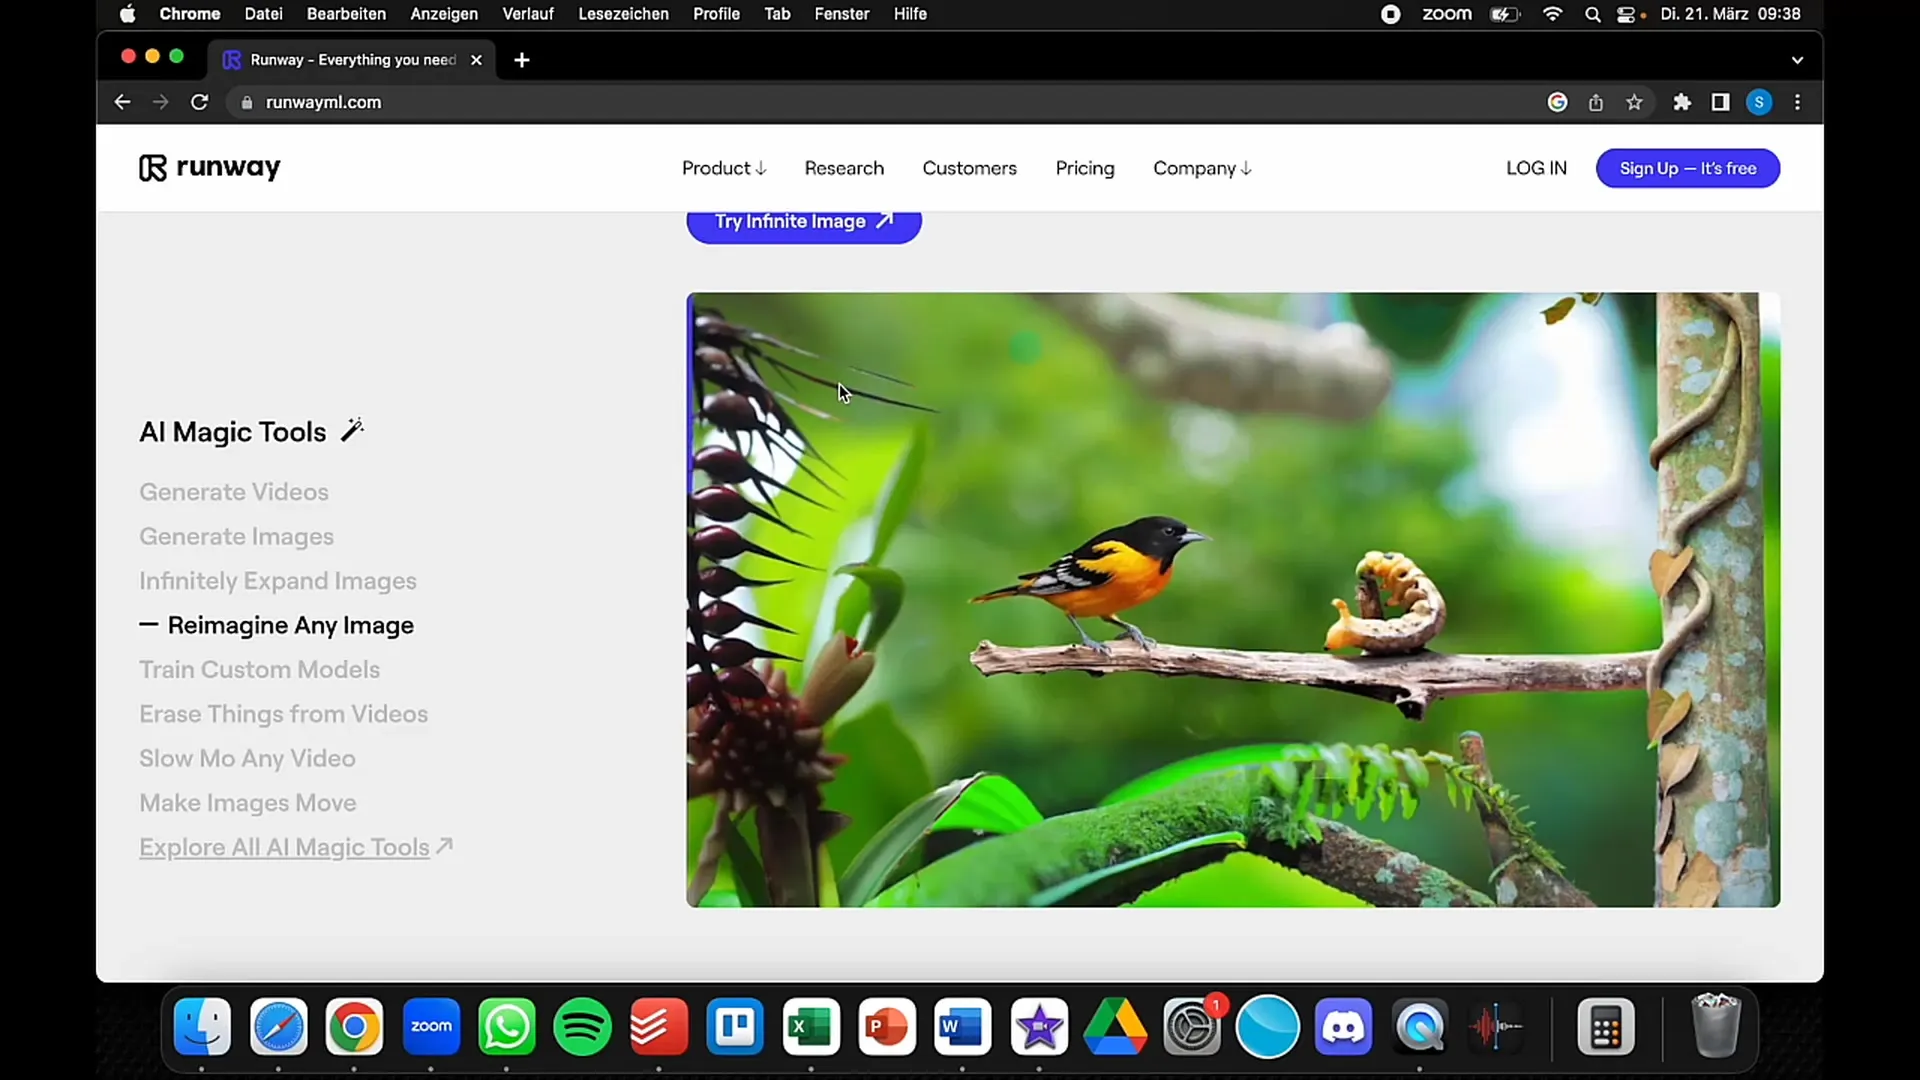This screenshot has height=1080, width=1920.
Task: Open WhatsApp from the dock
Action: tap(506, 1026)
